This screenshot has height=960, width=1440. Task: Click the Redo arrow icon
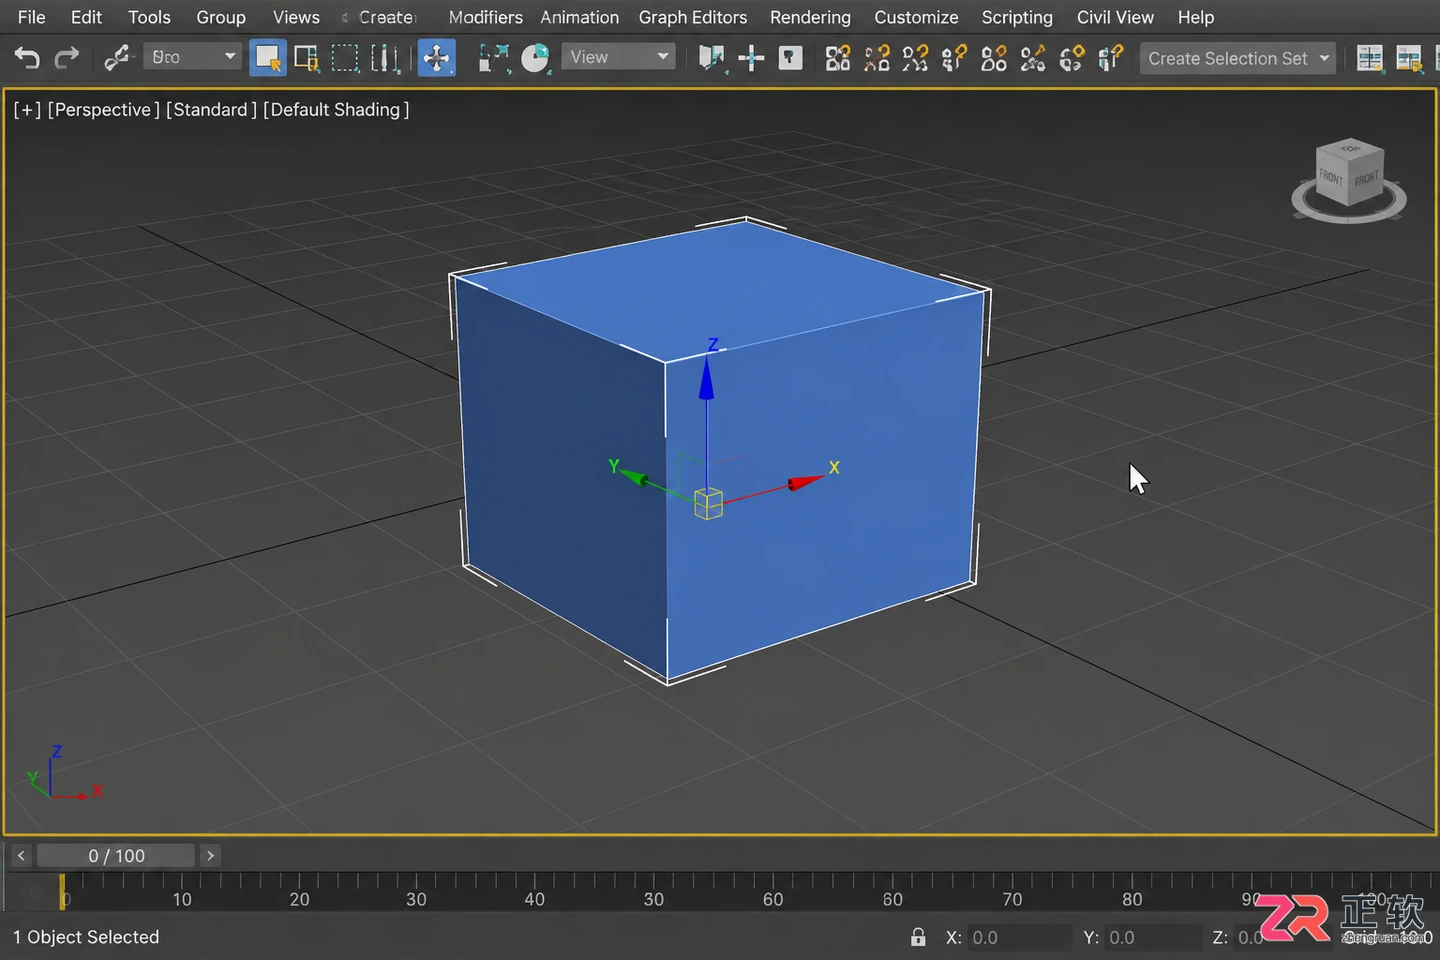(x=66, y=58)
